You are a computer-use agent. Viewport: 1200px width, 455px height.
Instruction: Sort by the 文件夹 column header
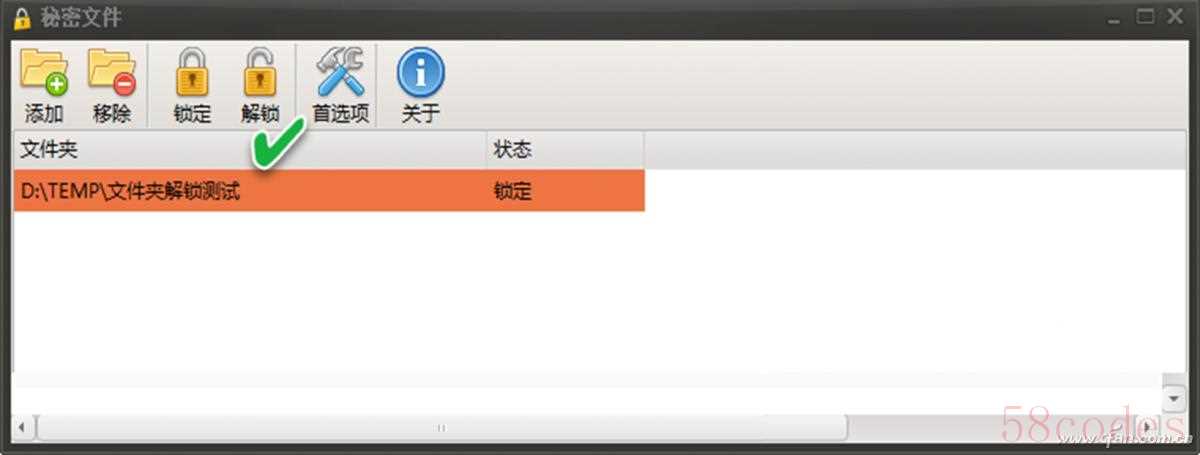(x=250, y=150)
